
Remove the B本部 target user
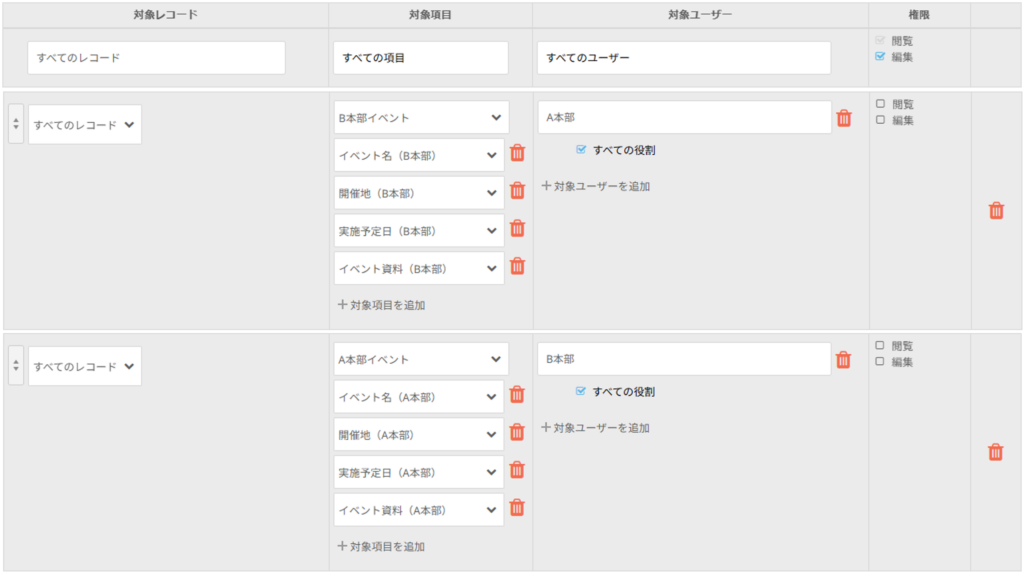[x=843, y=359]
